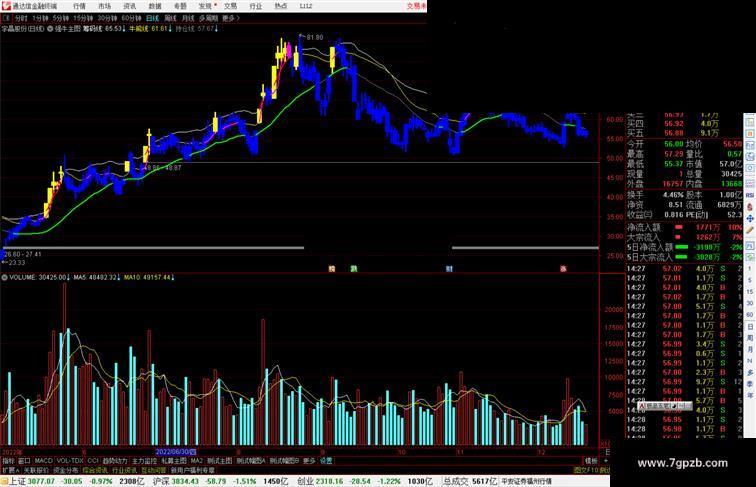Viewport: 756px width, 487px height.
Task: Click the round icon beside 强牛主图 indicator
Action: pos(50,29)
